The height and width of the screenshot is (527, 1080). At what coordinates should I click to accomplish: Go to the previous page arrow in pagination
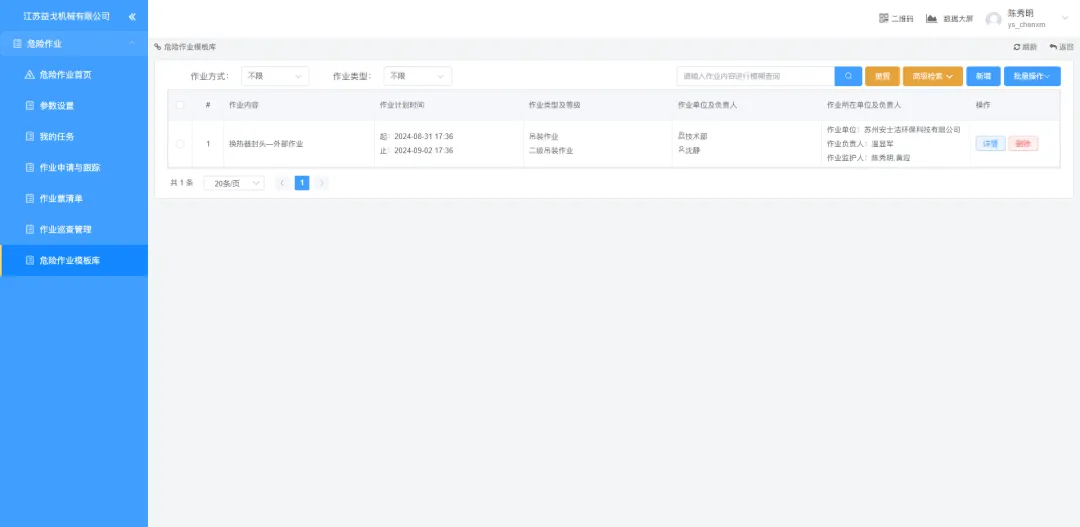tap(282, 183)
